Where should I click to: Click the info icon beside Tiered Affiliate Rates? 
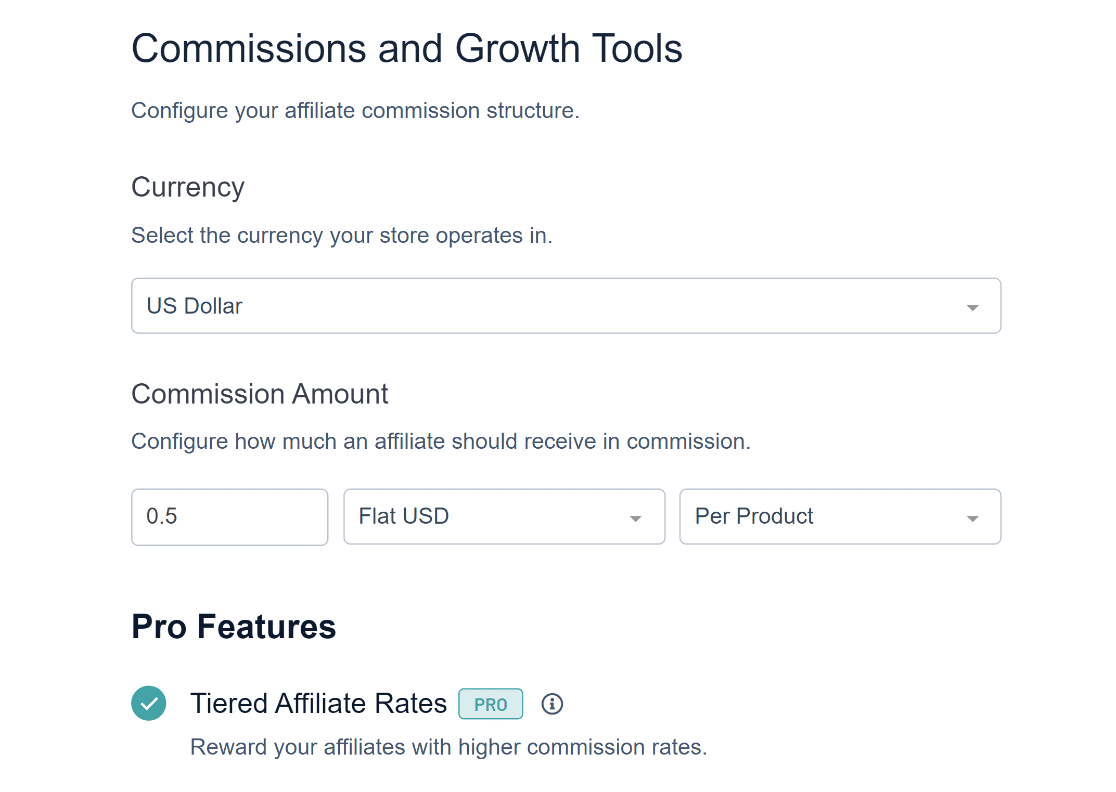point(552,704)
